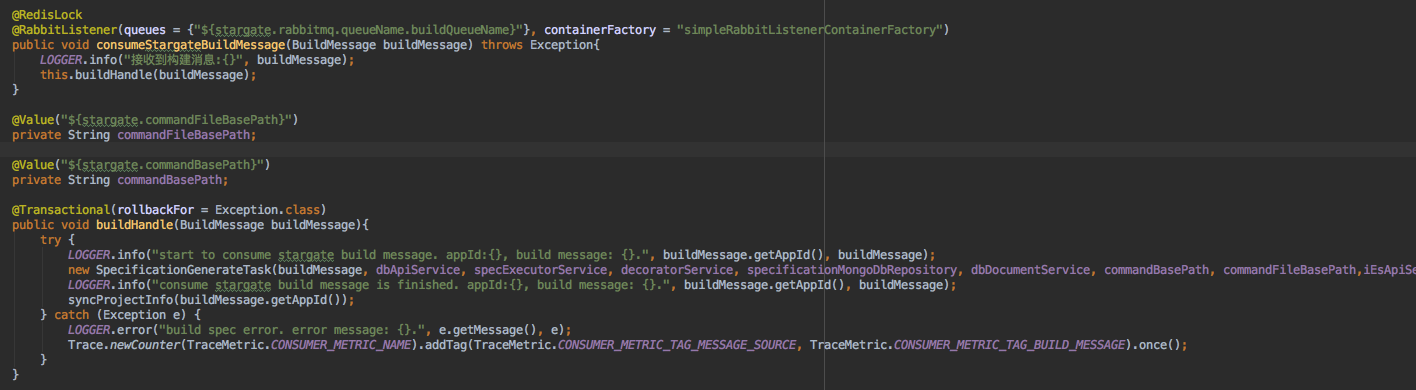The width and height of the screenshot is (1416, 390).
Task: Click the containerFactory attribute name
Action: [x=600, y=30]
